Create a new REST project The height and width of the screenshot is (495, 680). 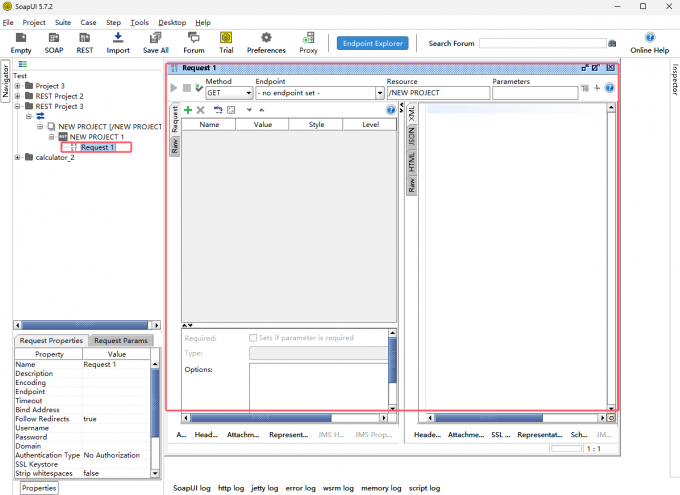85,43
